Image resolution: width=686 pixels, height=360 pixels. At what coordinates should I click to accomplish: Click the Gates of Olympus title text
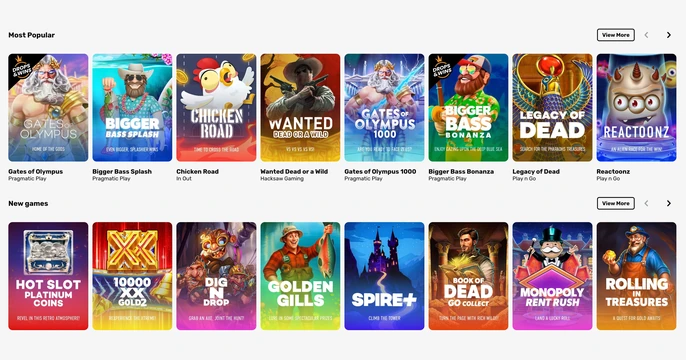click(35, 171)
